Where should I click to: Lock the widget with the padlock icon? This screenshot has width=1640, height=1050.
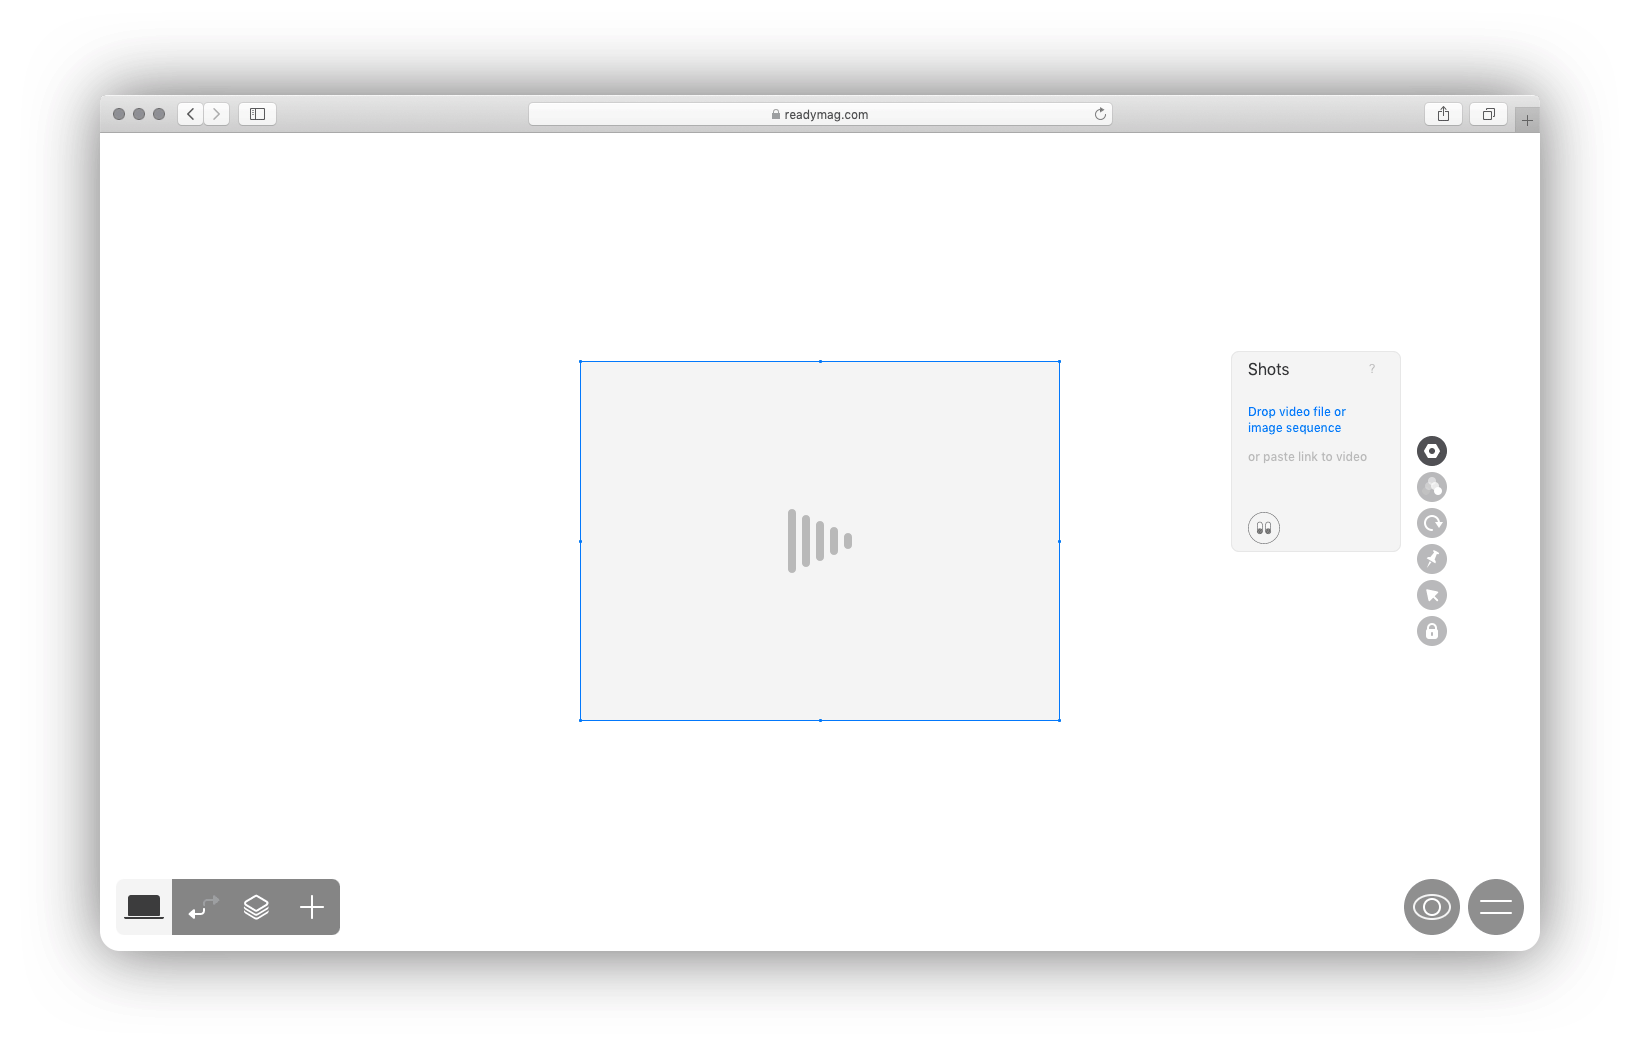[1432, 631]
